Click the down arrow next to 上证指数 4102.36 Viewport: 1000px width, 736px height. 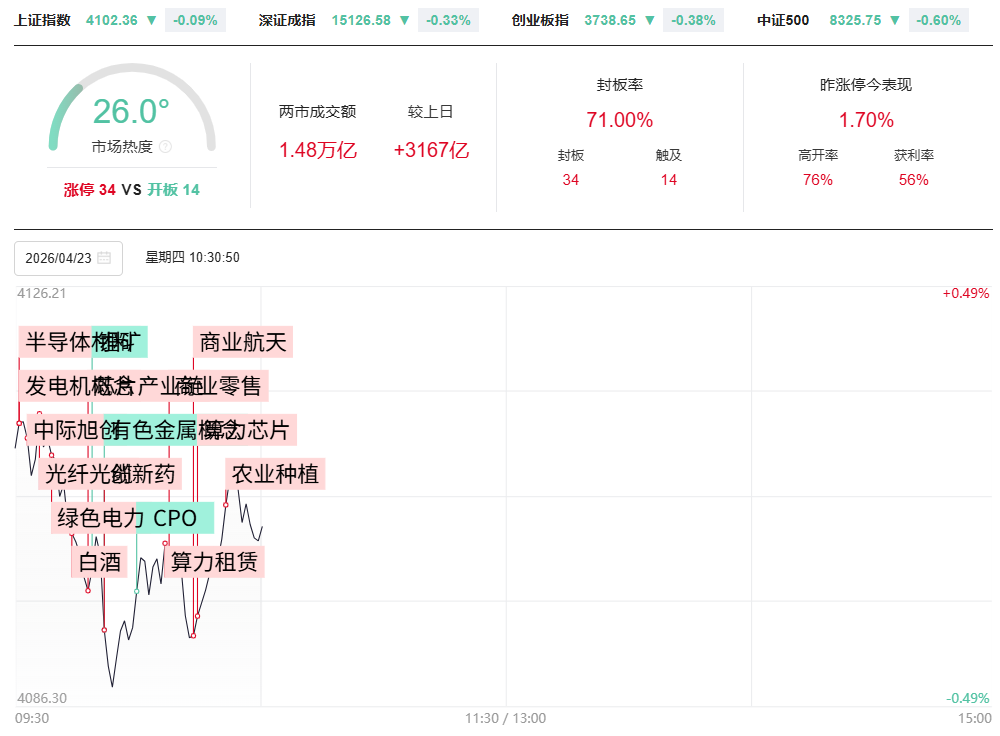point(151,20)
